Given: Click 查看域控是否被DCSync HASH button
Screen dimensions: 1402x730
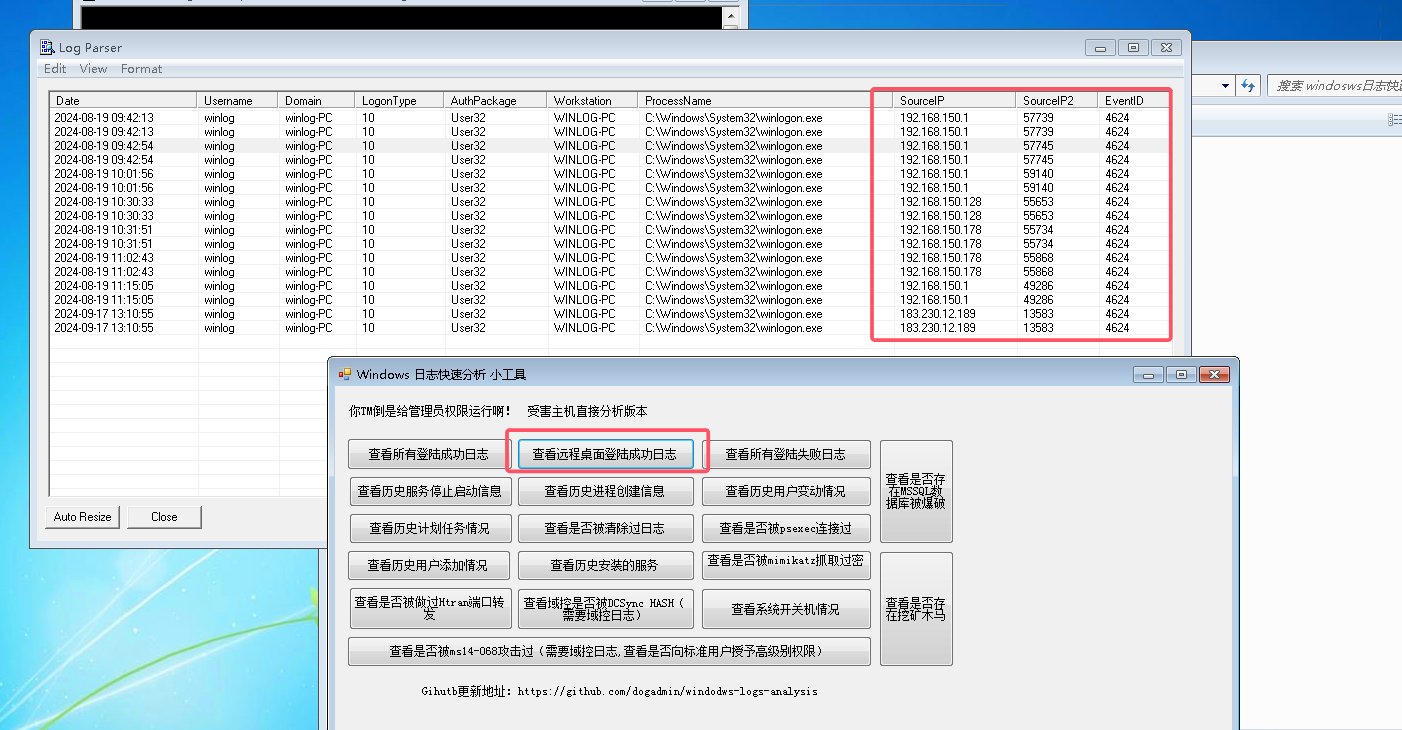Looking at the screenshot, I should (604, 608).
